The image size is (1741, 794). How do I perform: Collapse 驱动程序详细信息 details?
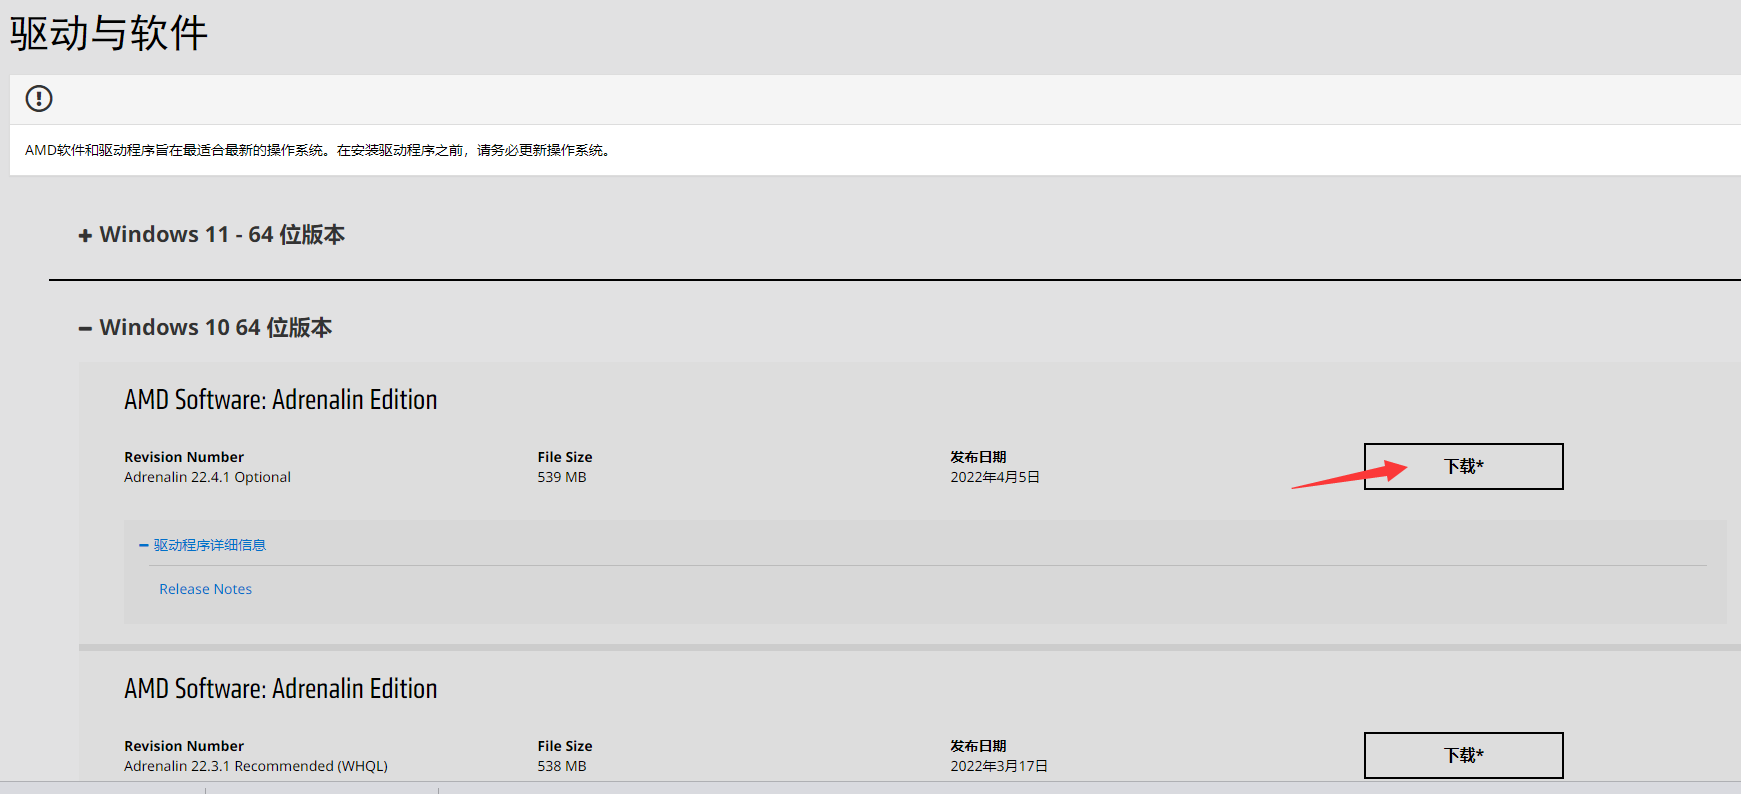pos(202,545)
